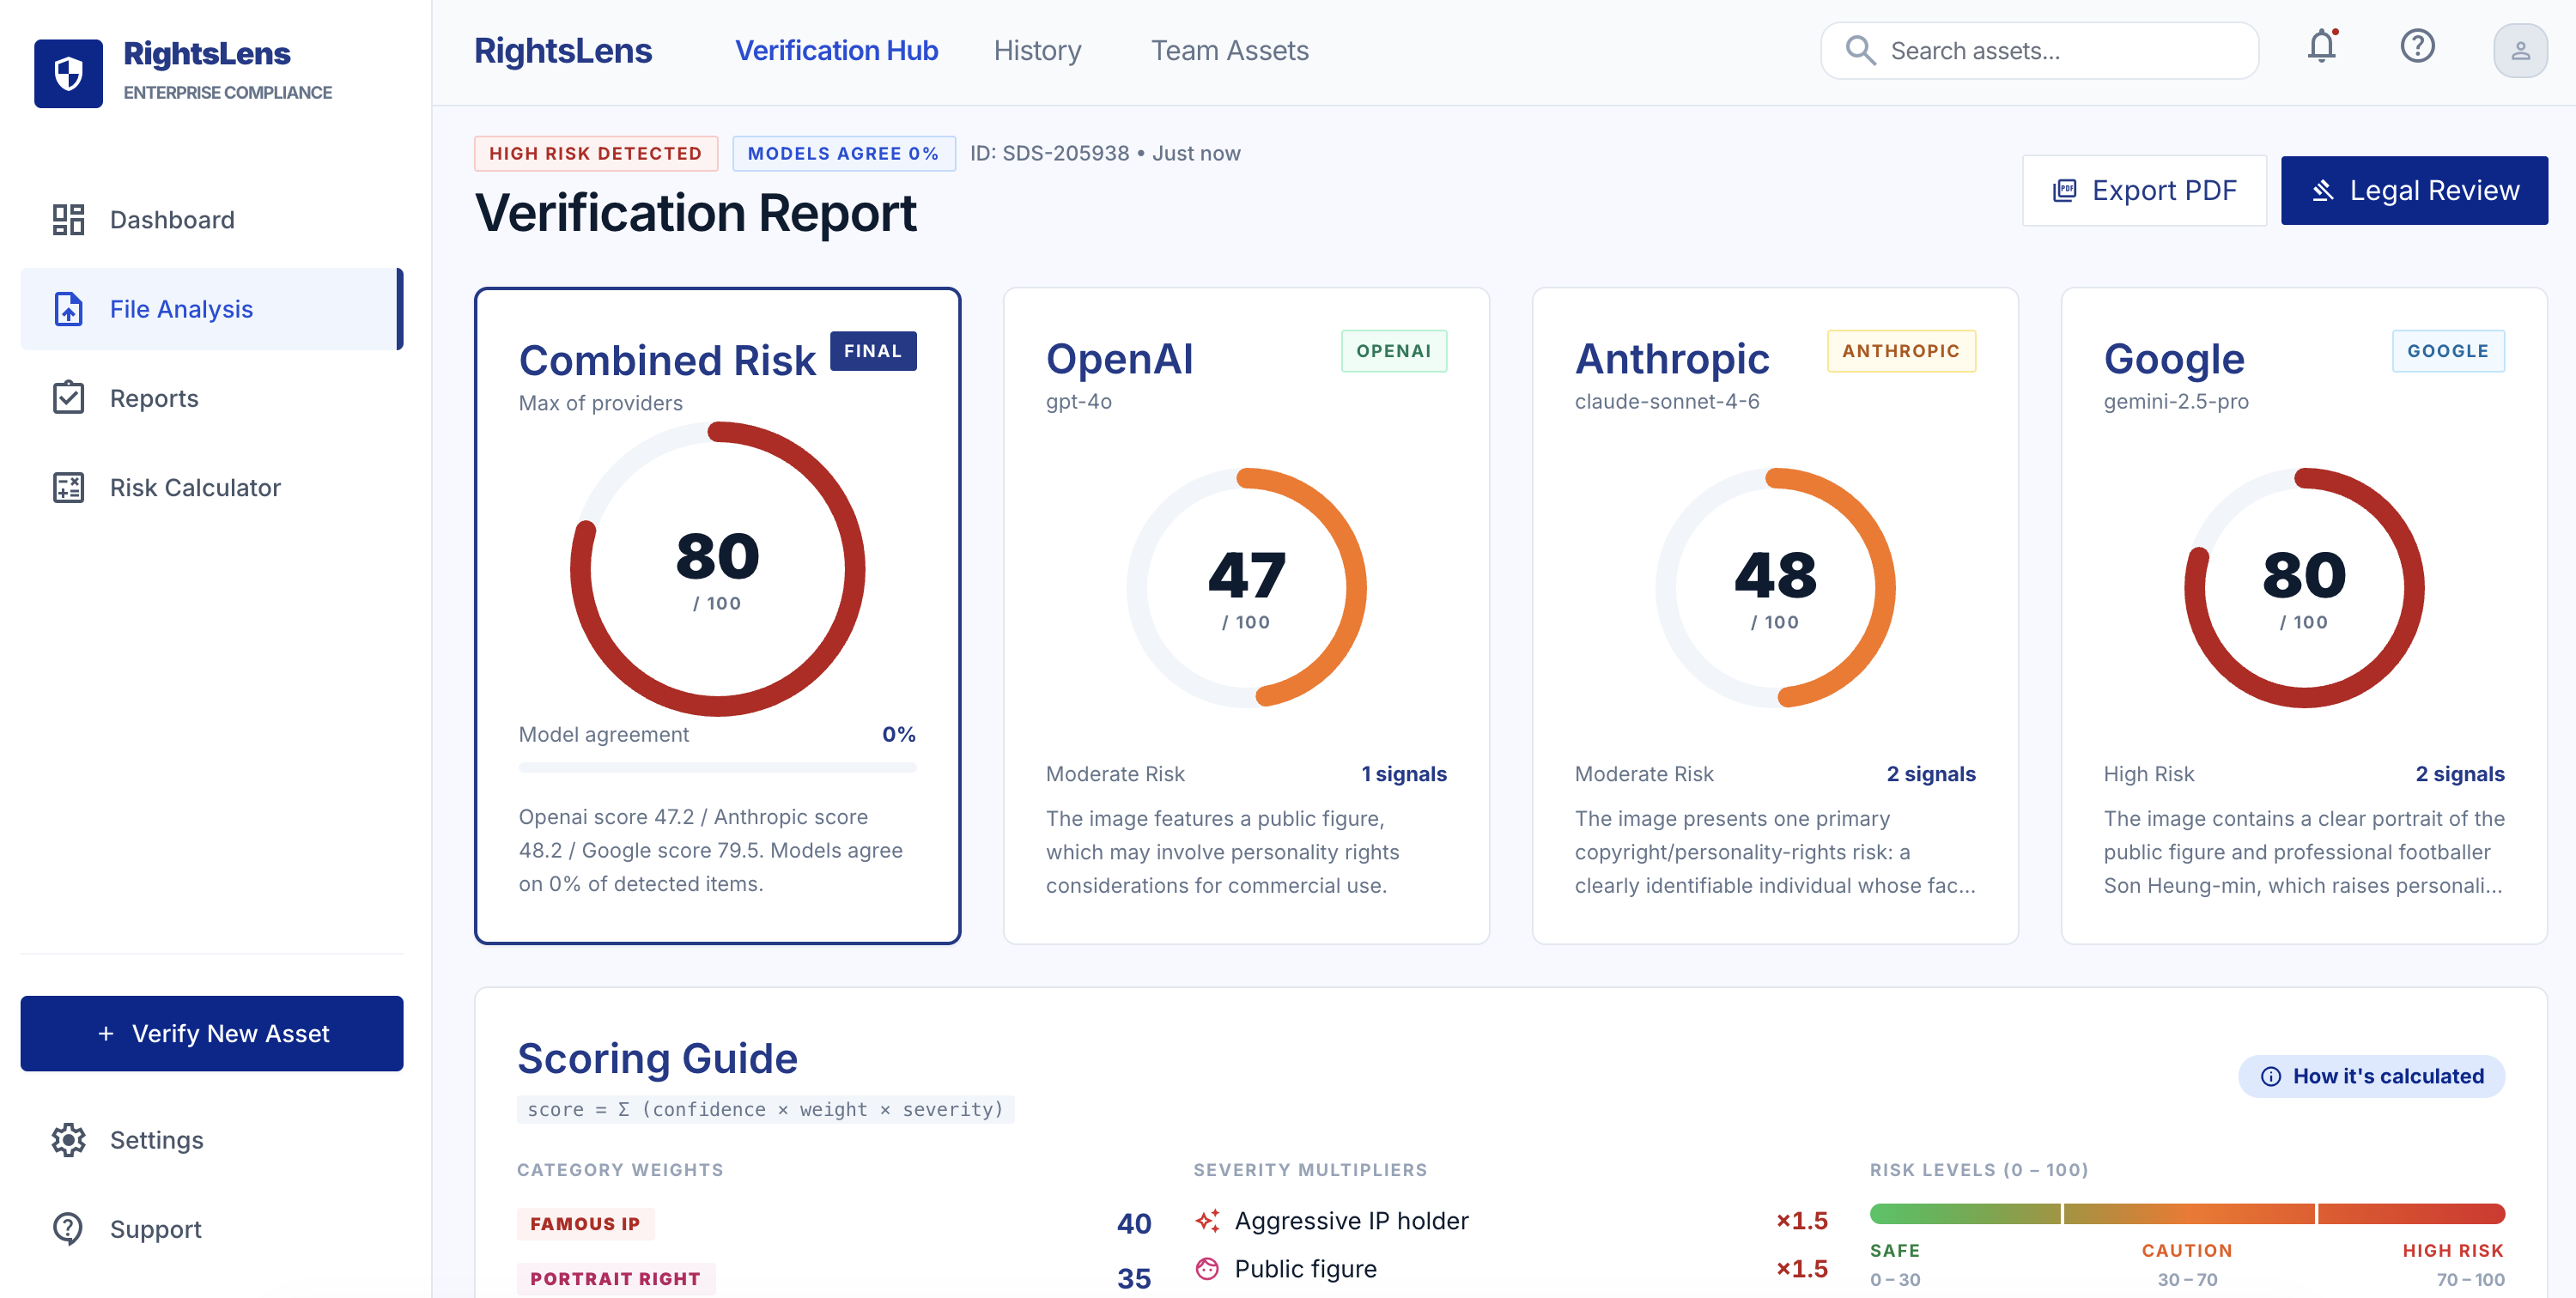This screenshot has width=2576, height=1298.
Task: Open the History tab
Action: 1037,50
